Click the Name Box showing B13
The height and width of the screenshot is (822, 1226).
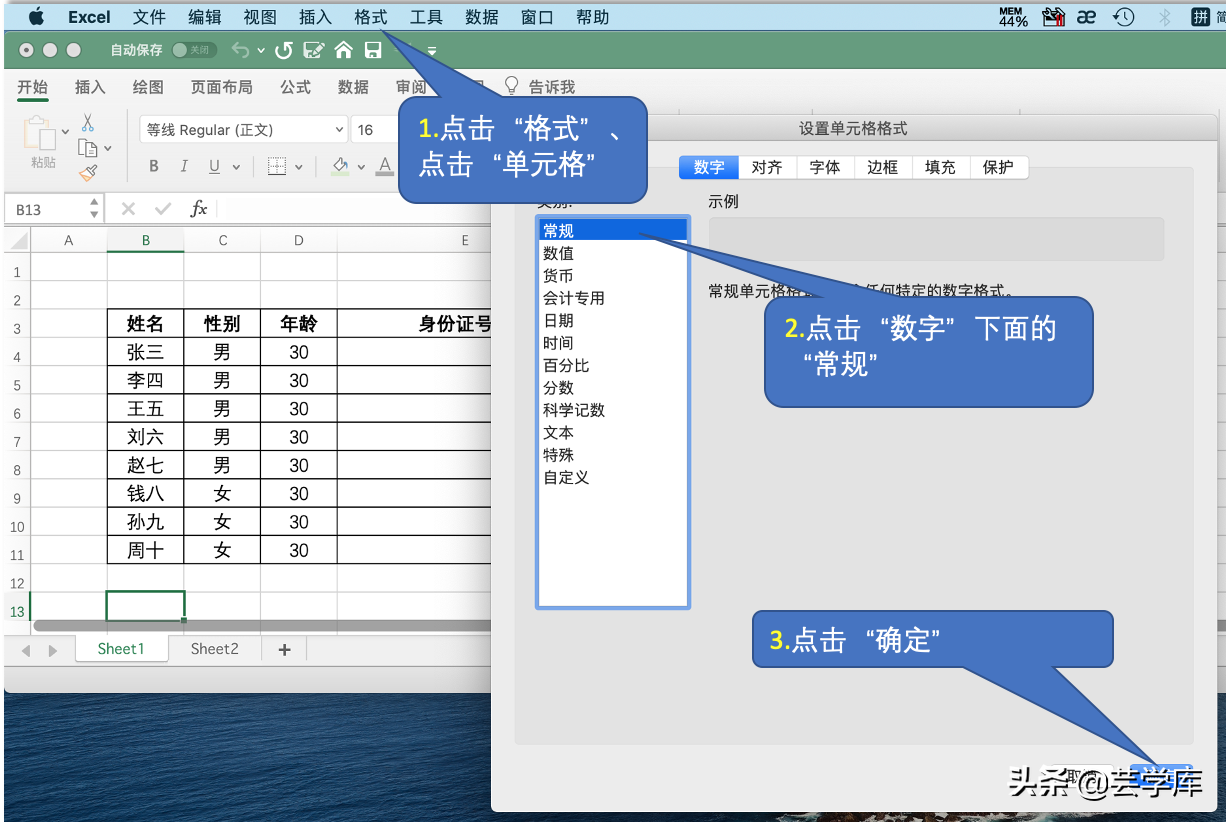(x=47, y=209)
